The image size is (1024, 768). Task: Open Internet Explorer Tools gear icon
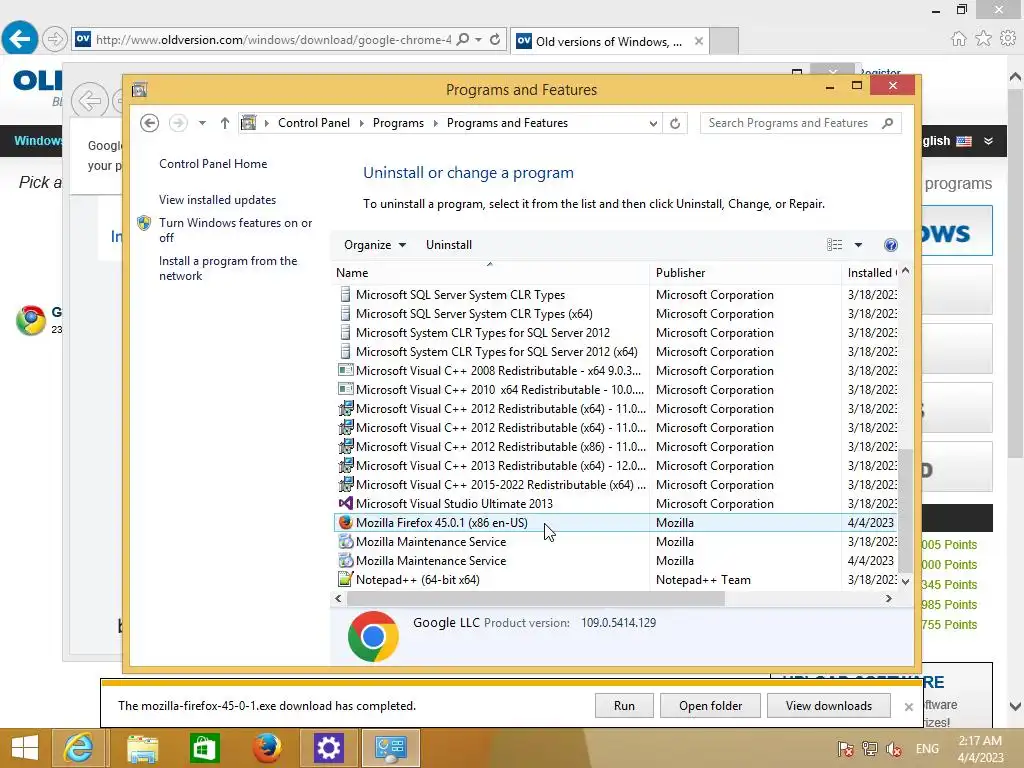1008,39
